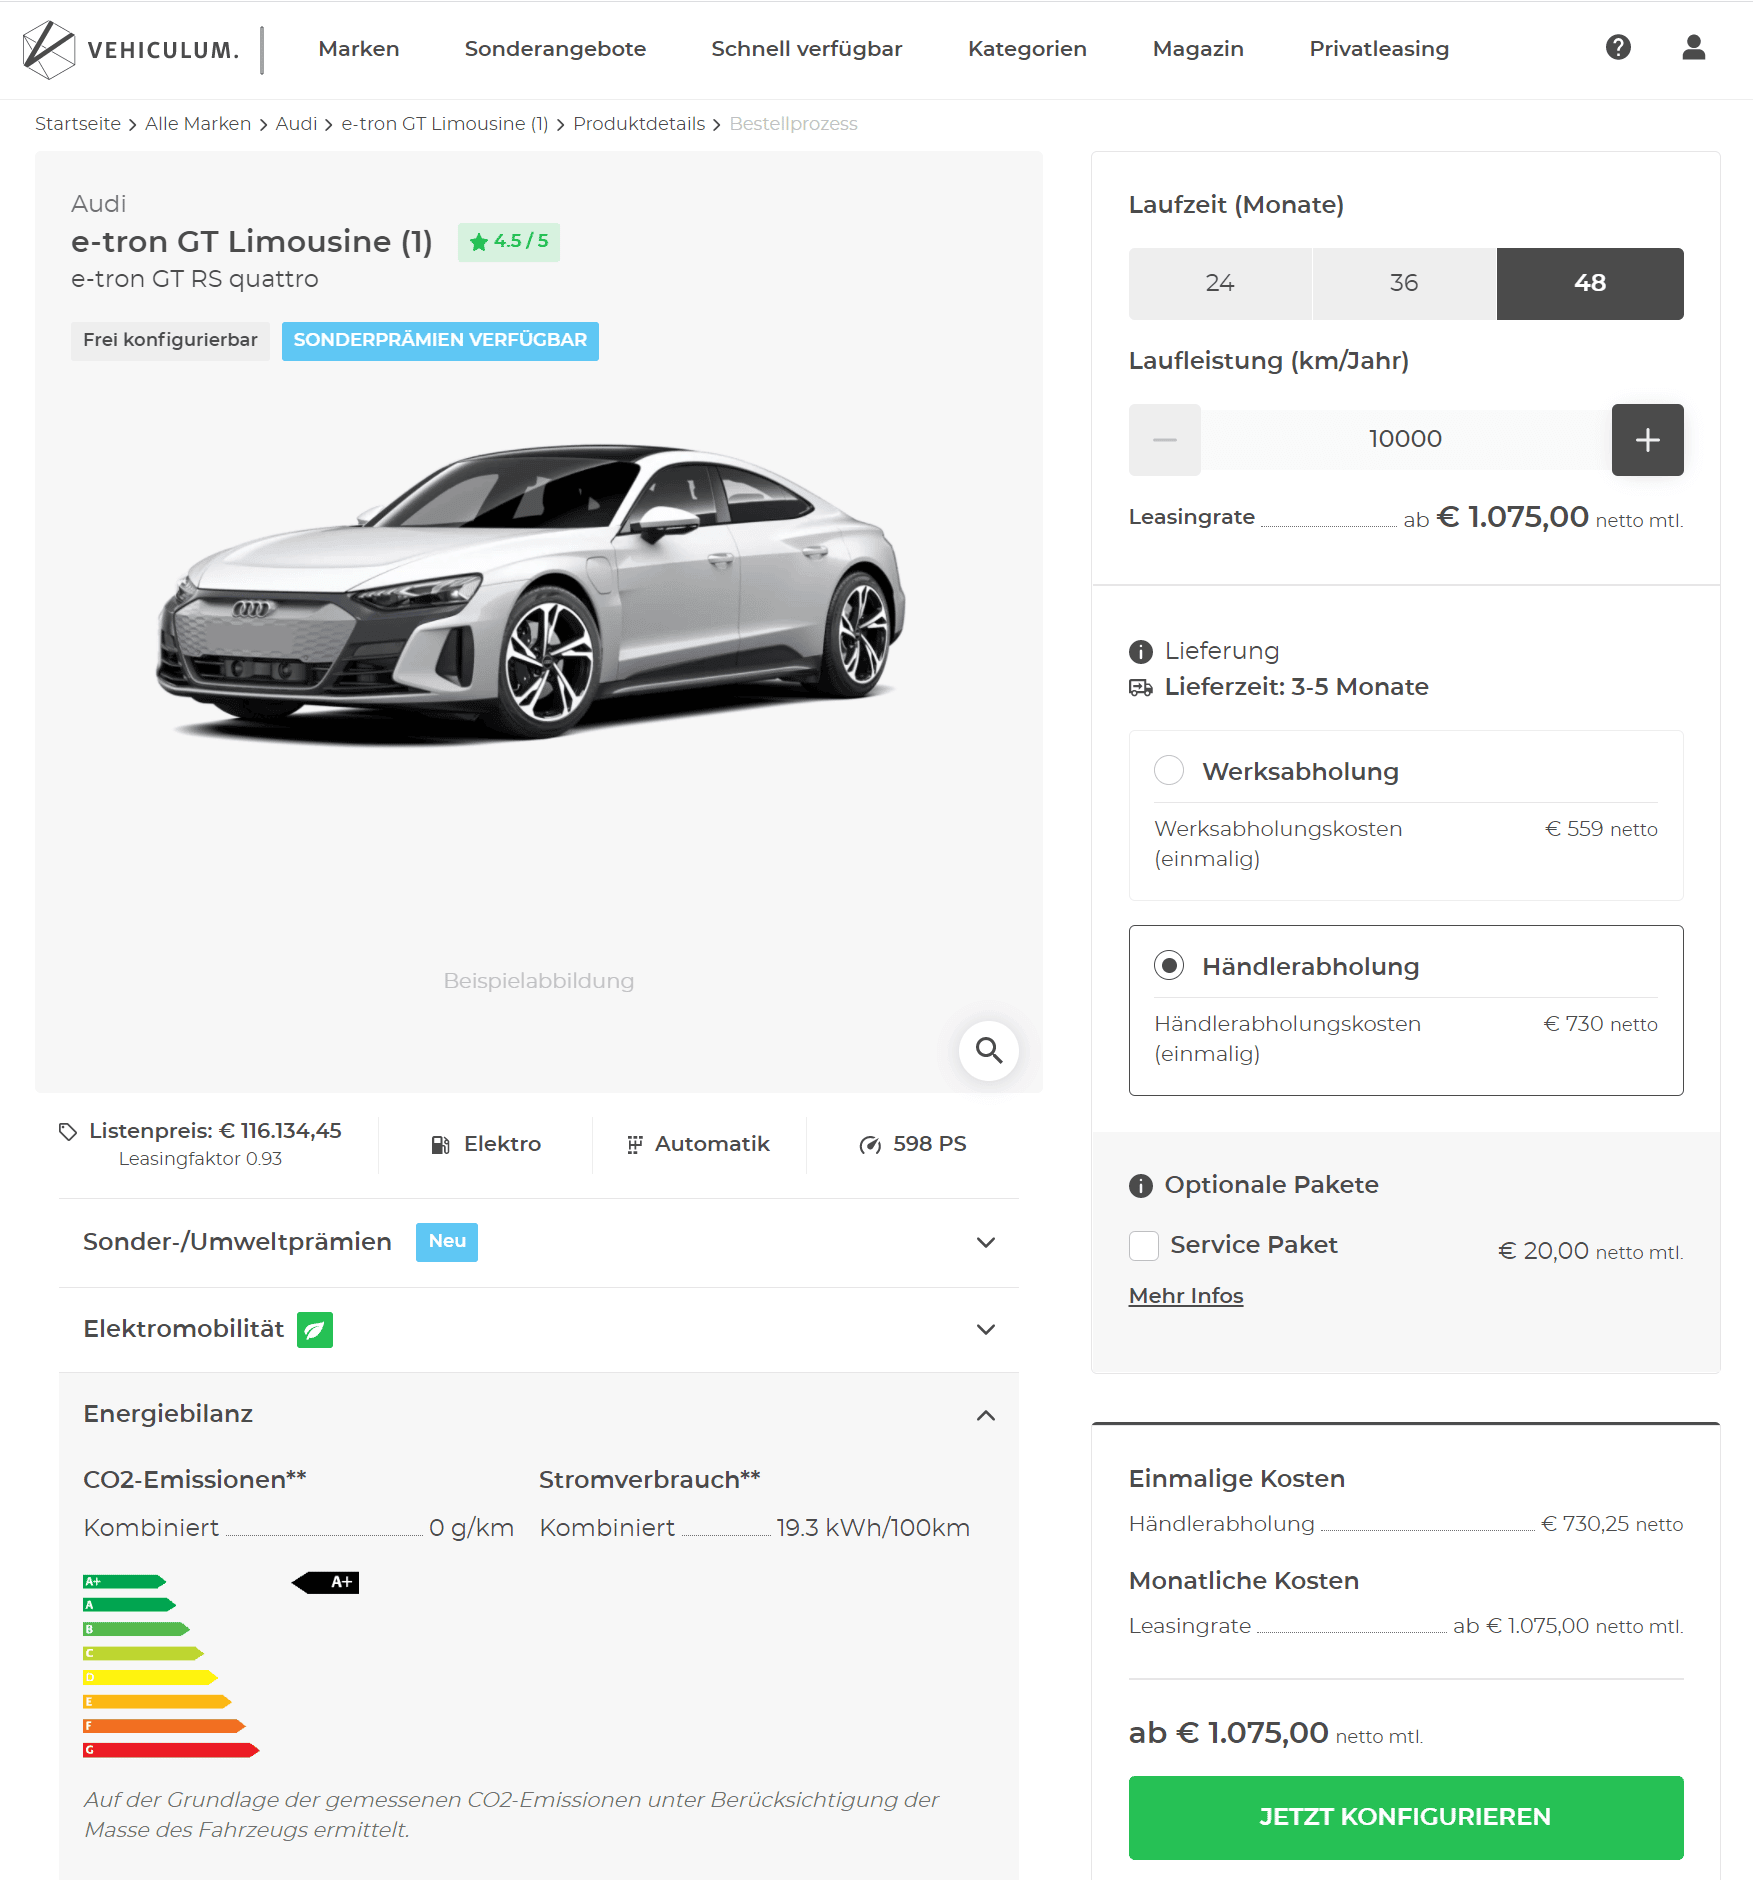Open the user account icon

tap(1693, 47)
